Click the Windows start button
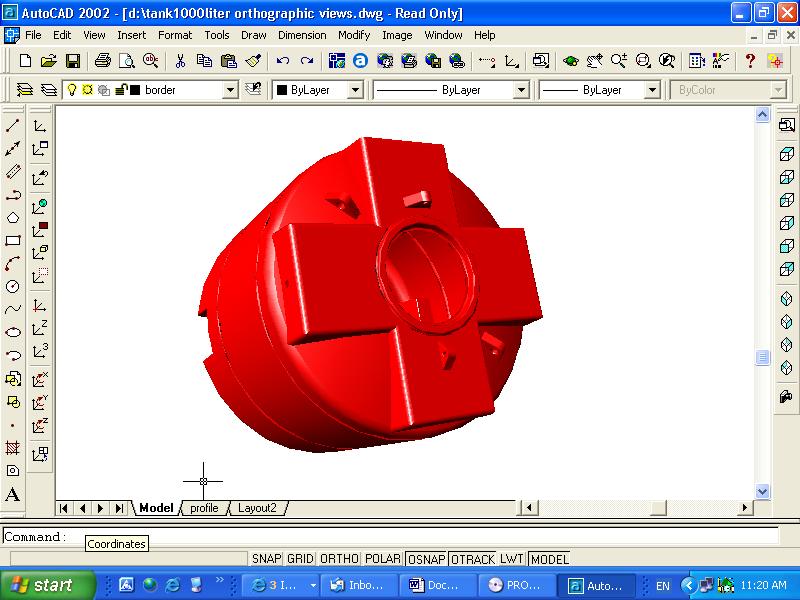 coord(48,585)
